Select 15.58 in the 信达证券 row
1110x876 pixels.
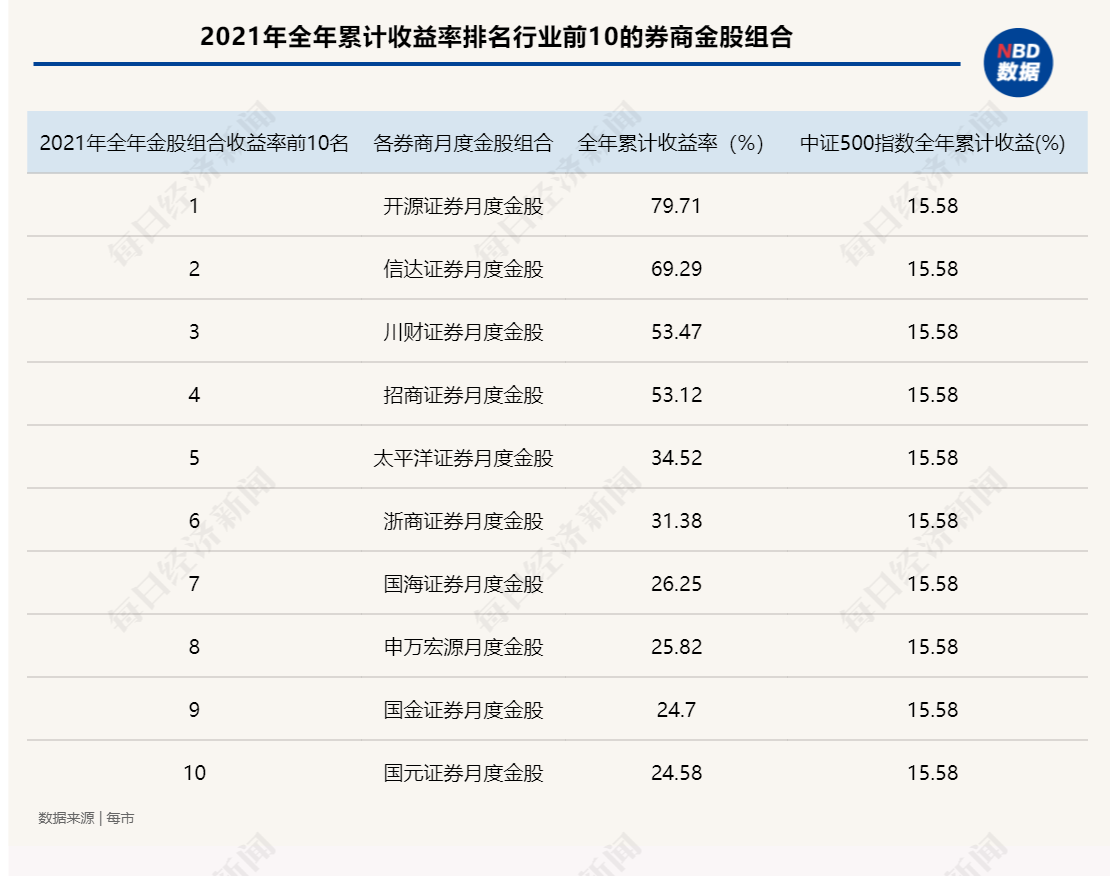[932, 269]
